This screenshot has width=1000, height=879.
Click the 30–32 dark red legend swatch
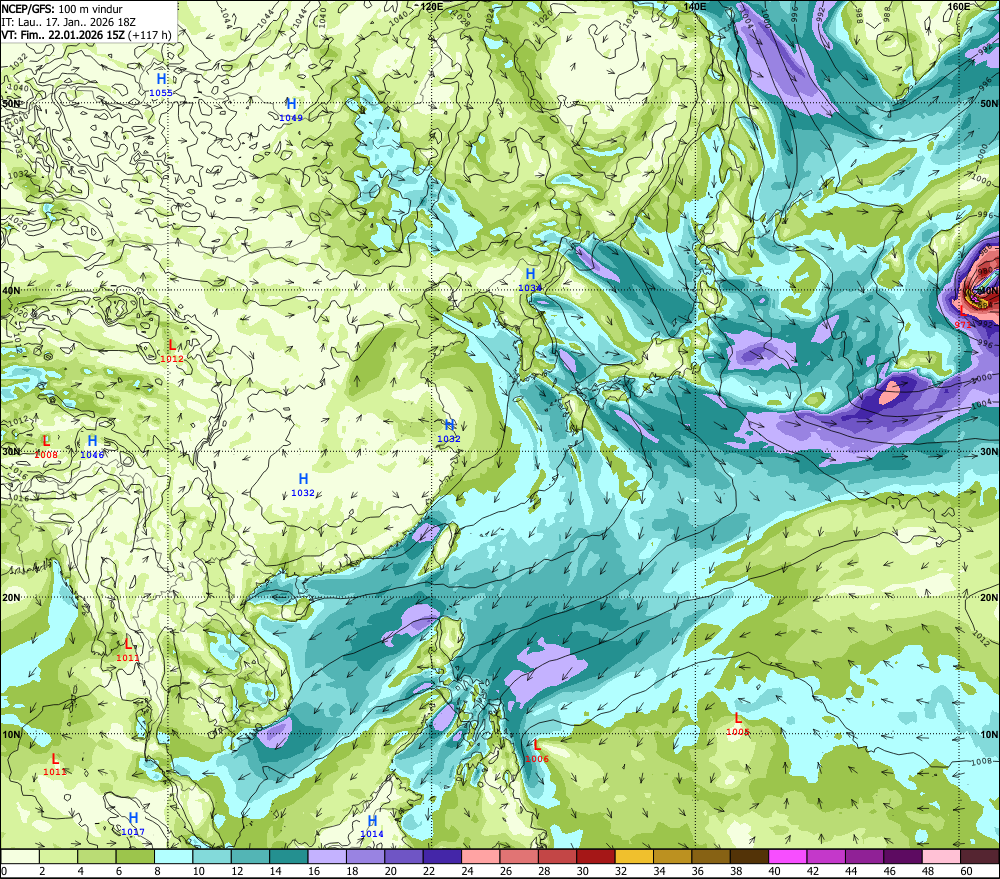[596, 856]
